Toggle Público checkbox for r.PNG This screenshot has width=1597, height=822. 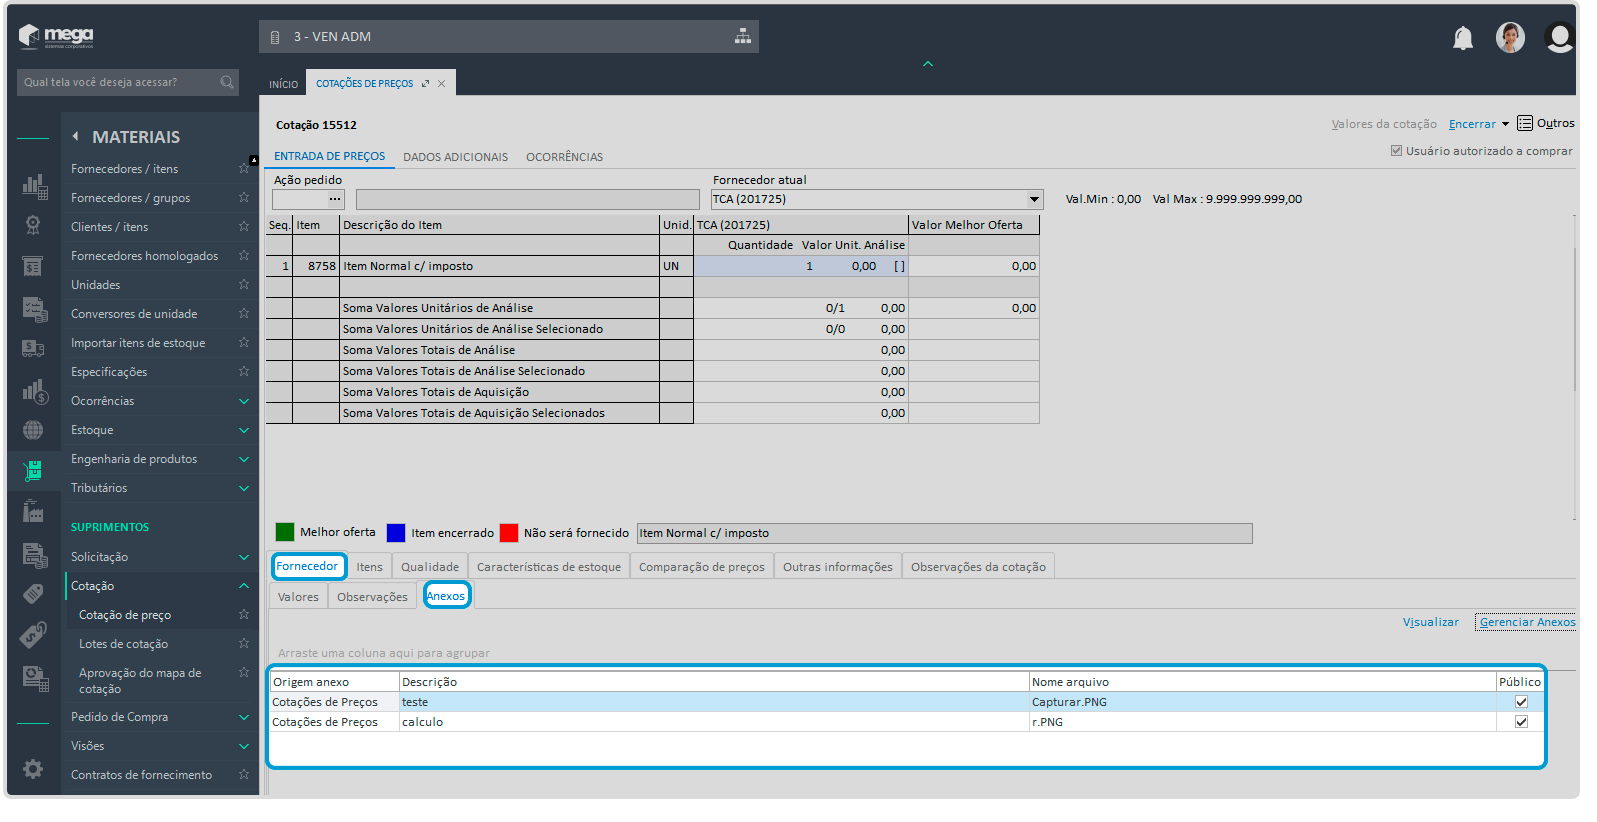click(x=1521, y=722)
